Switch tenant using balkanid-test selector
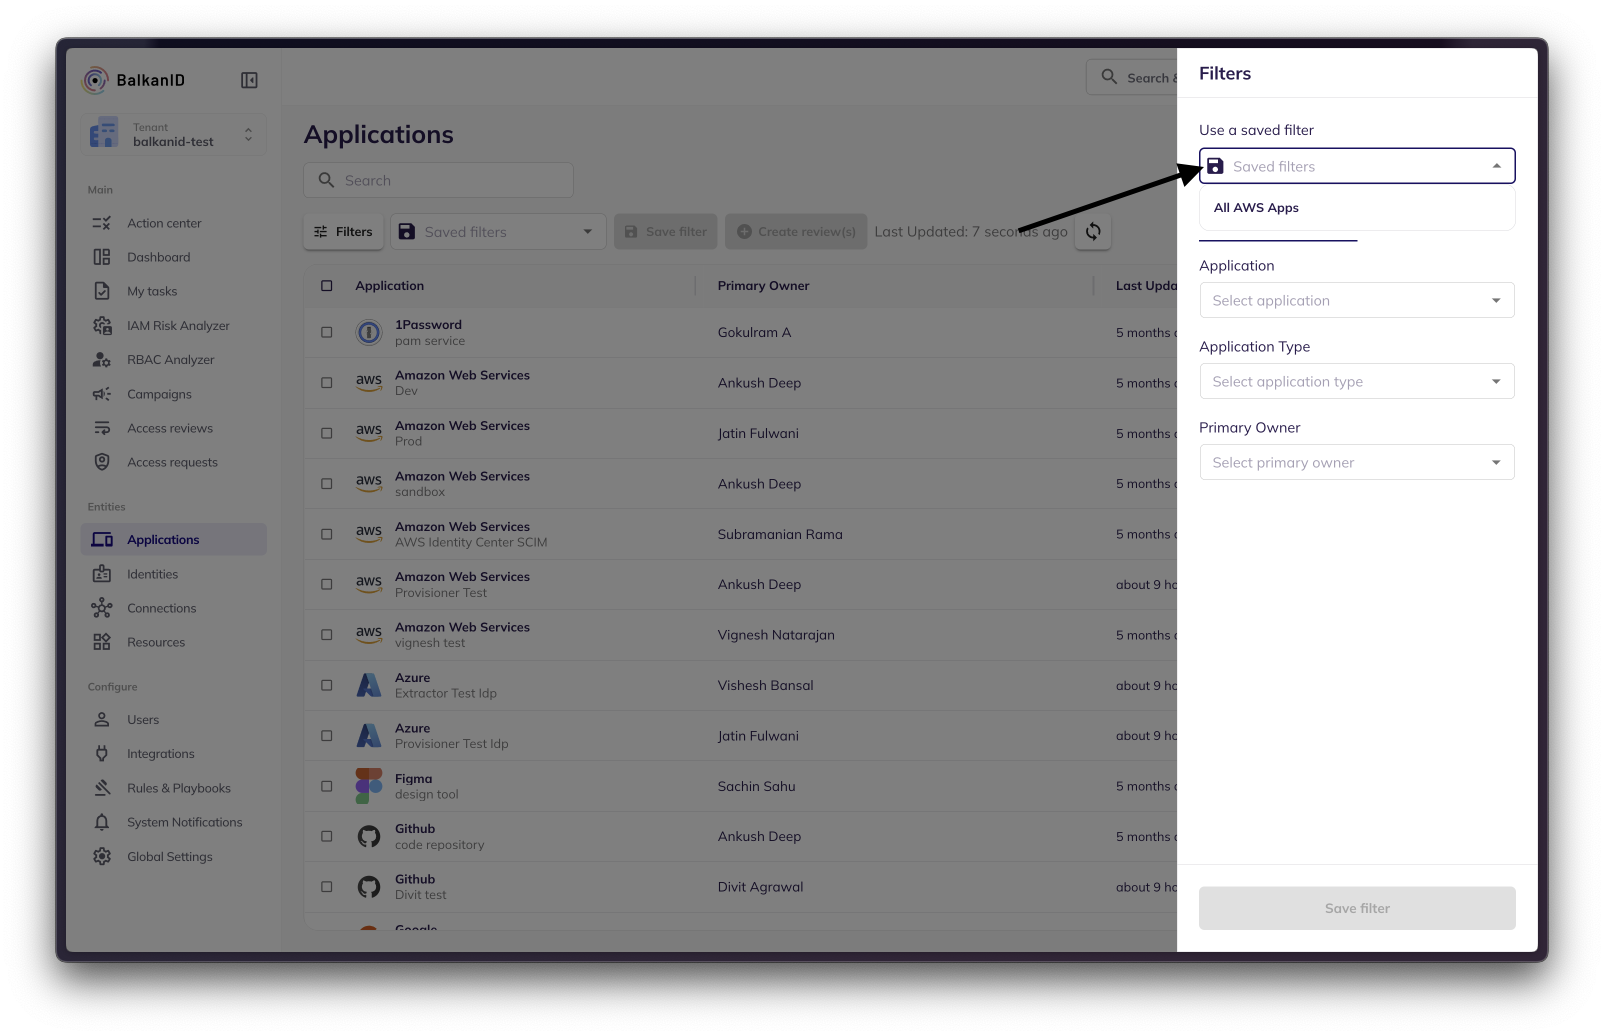1604x1036 pixels. click(173, 135)
